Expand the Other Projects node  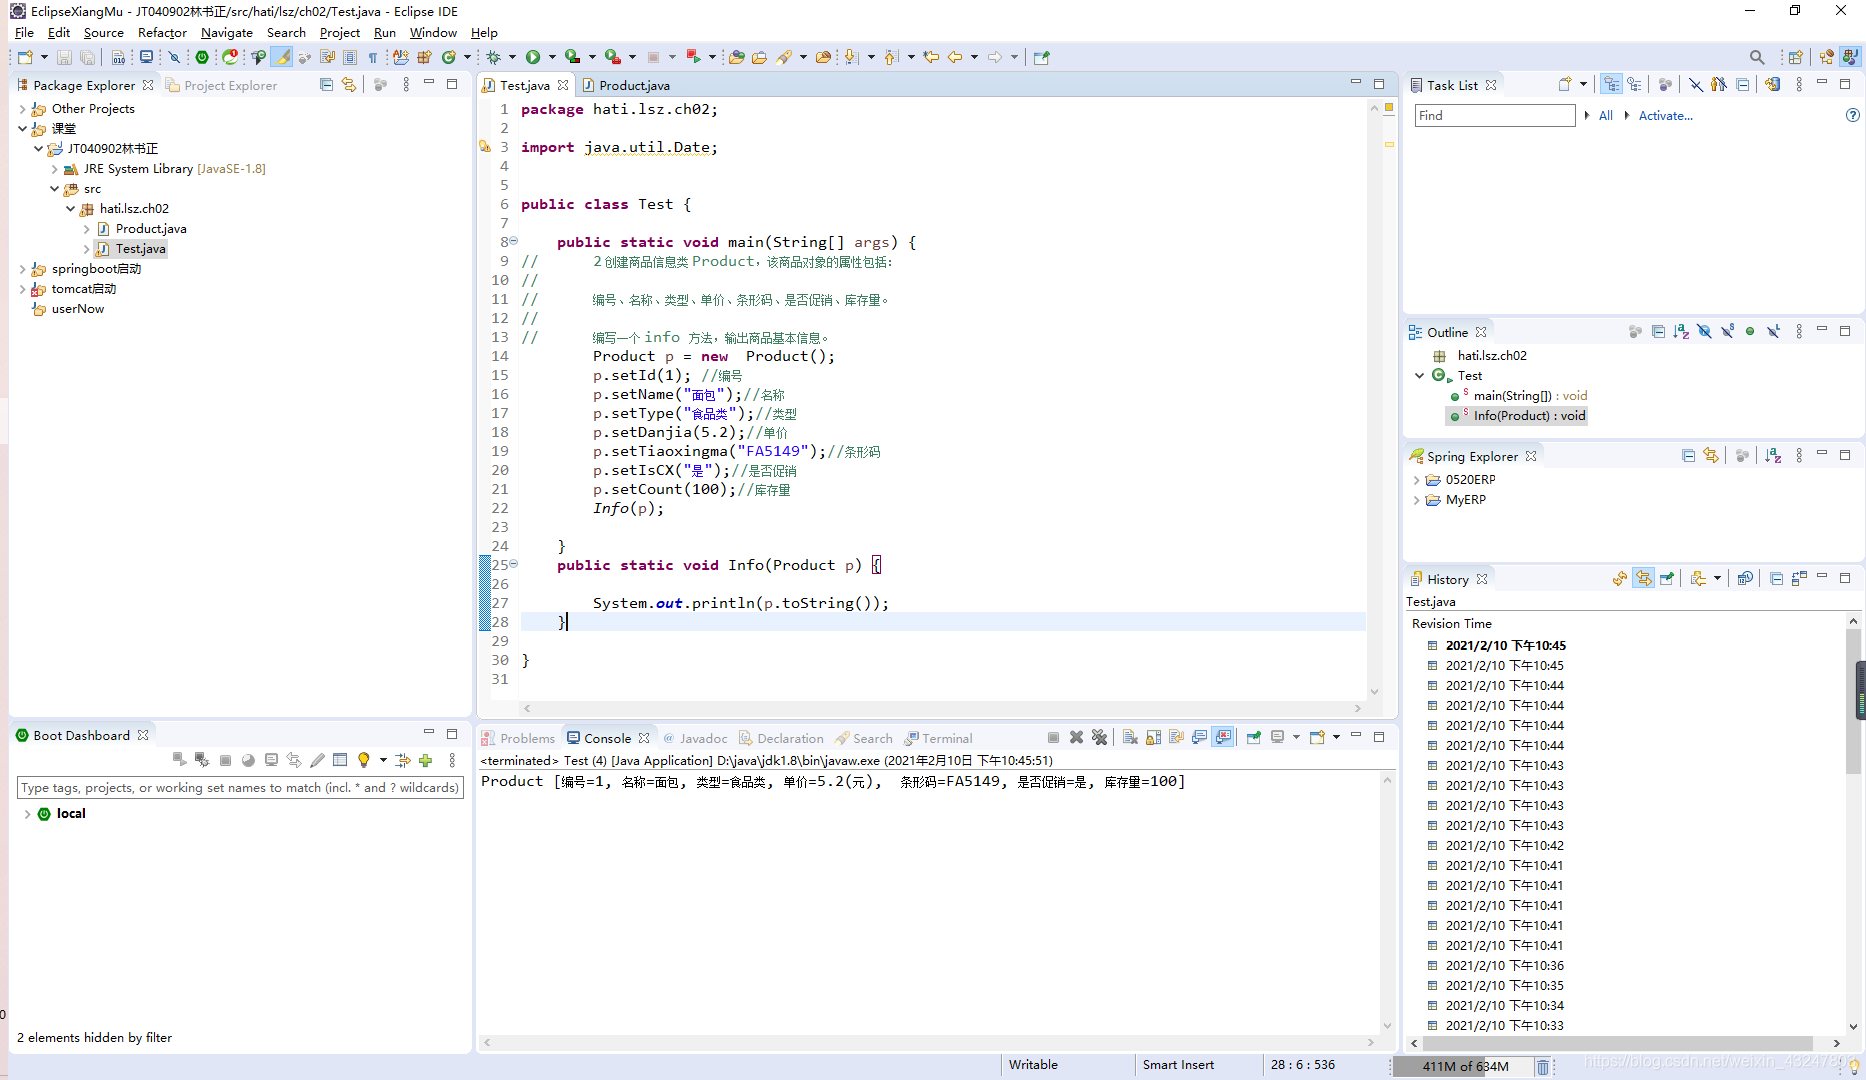click(x=22, y=109)
